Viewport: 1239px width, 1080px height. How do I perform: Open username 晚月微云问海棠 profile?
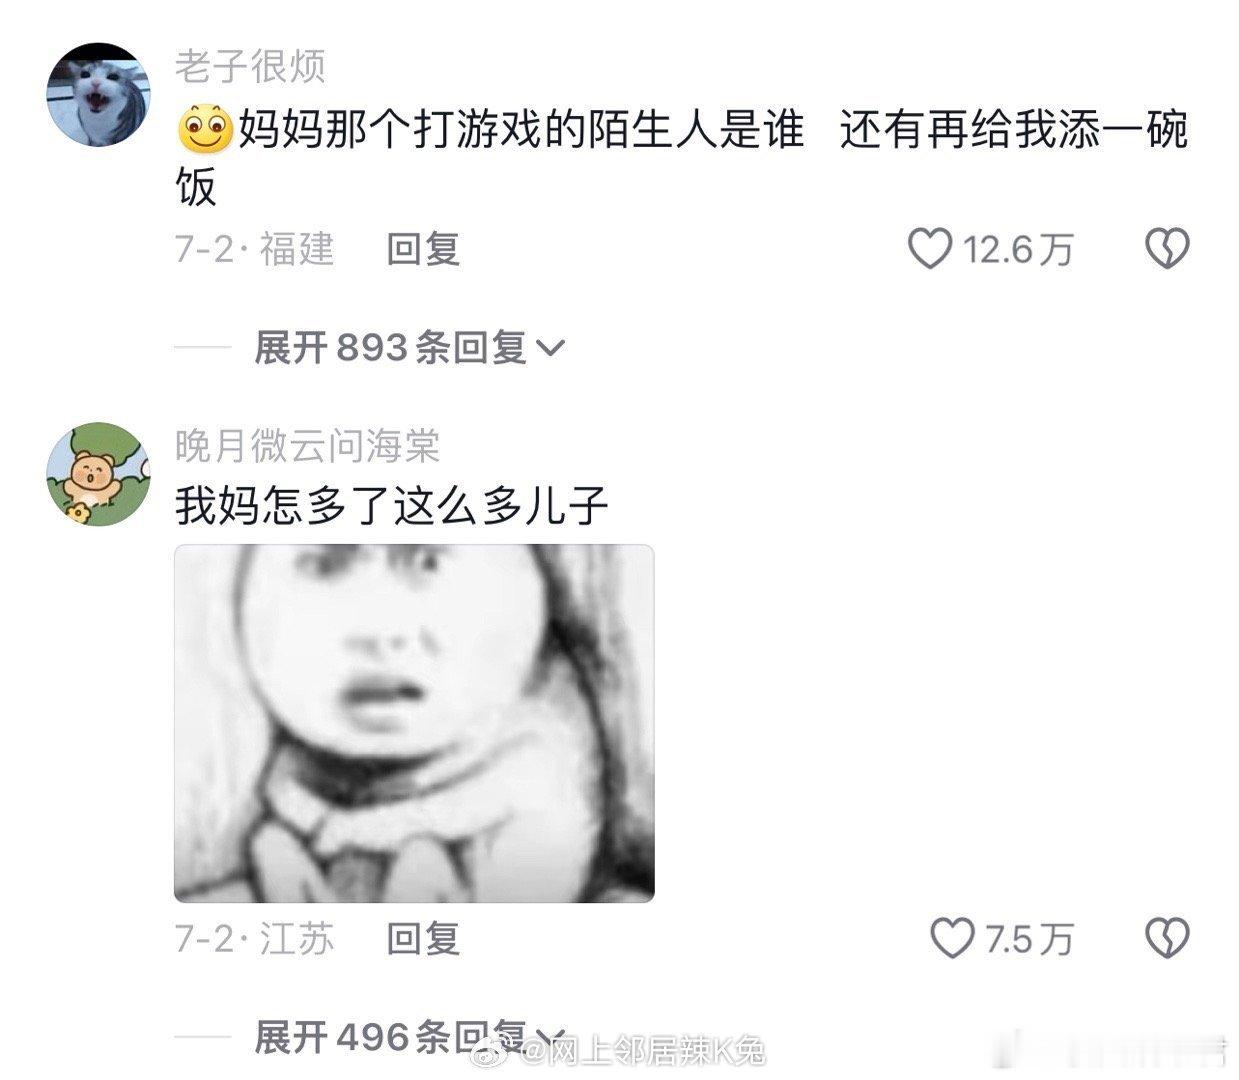(307, 446)
